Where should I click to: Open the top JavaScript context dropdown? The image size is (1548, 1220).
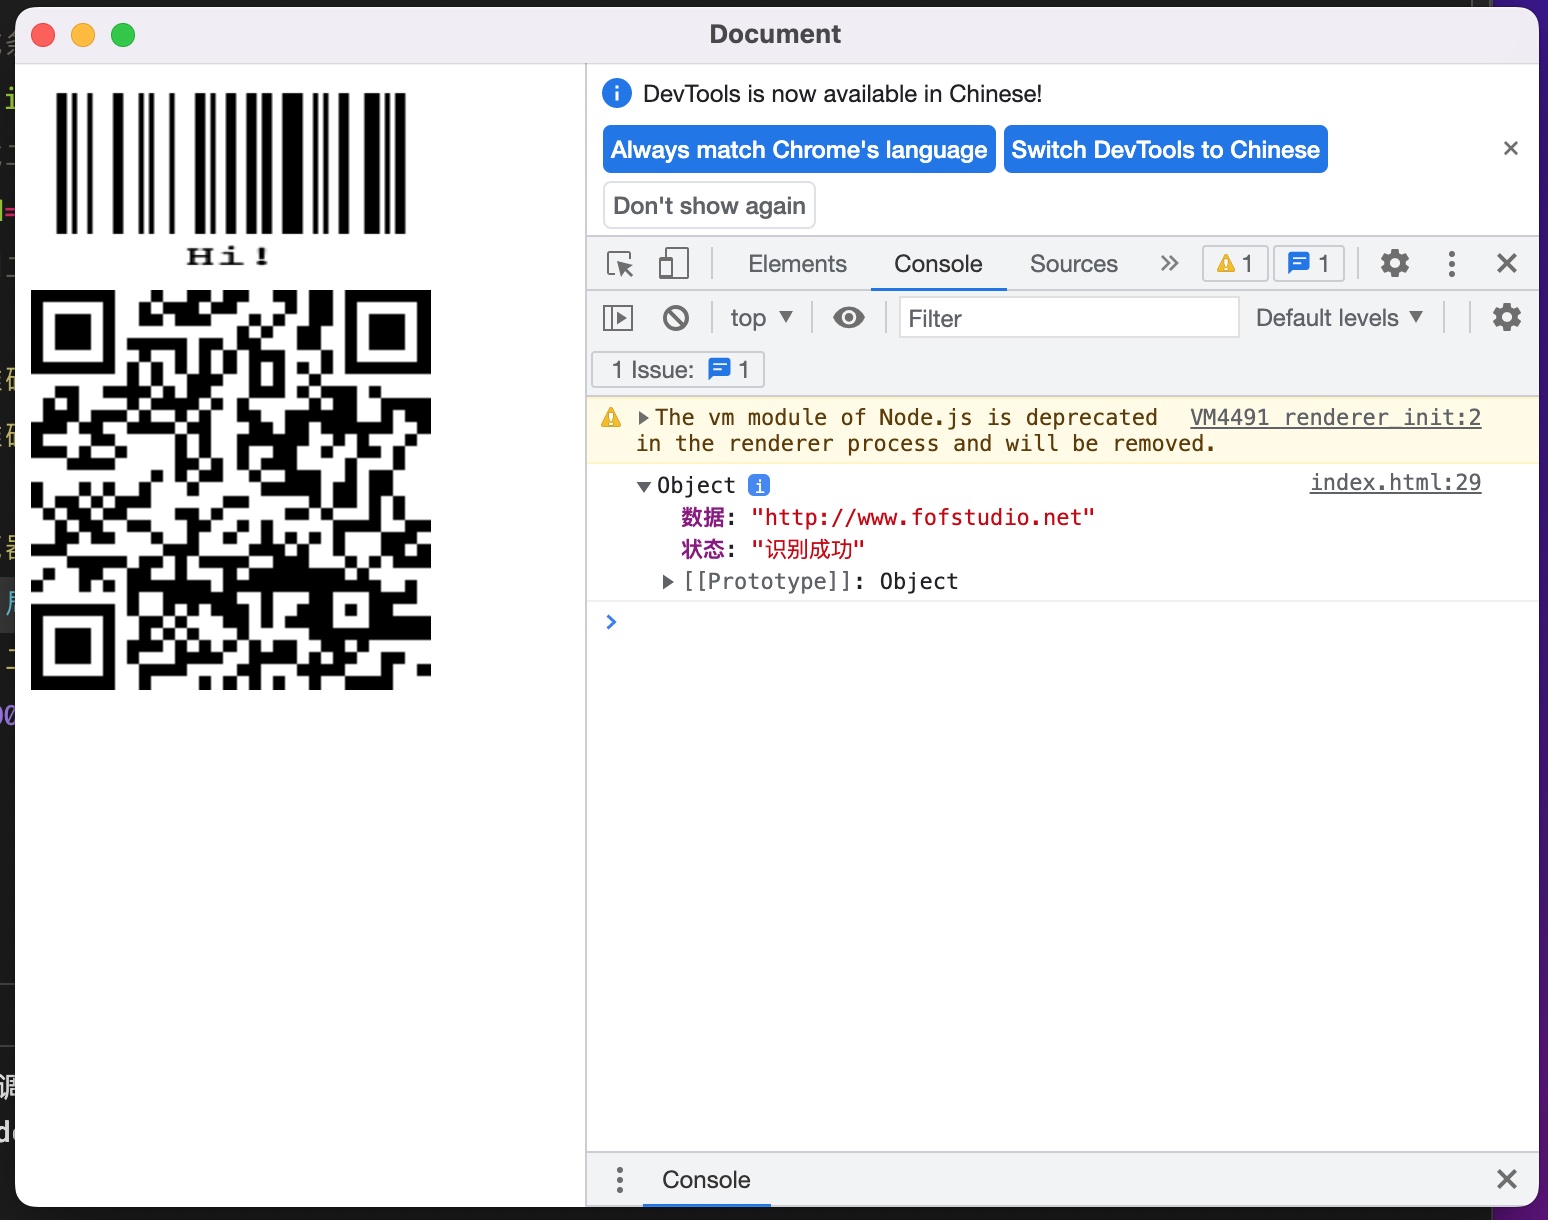[x=761, y=318]
